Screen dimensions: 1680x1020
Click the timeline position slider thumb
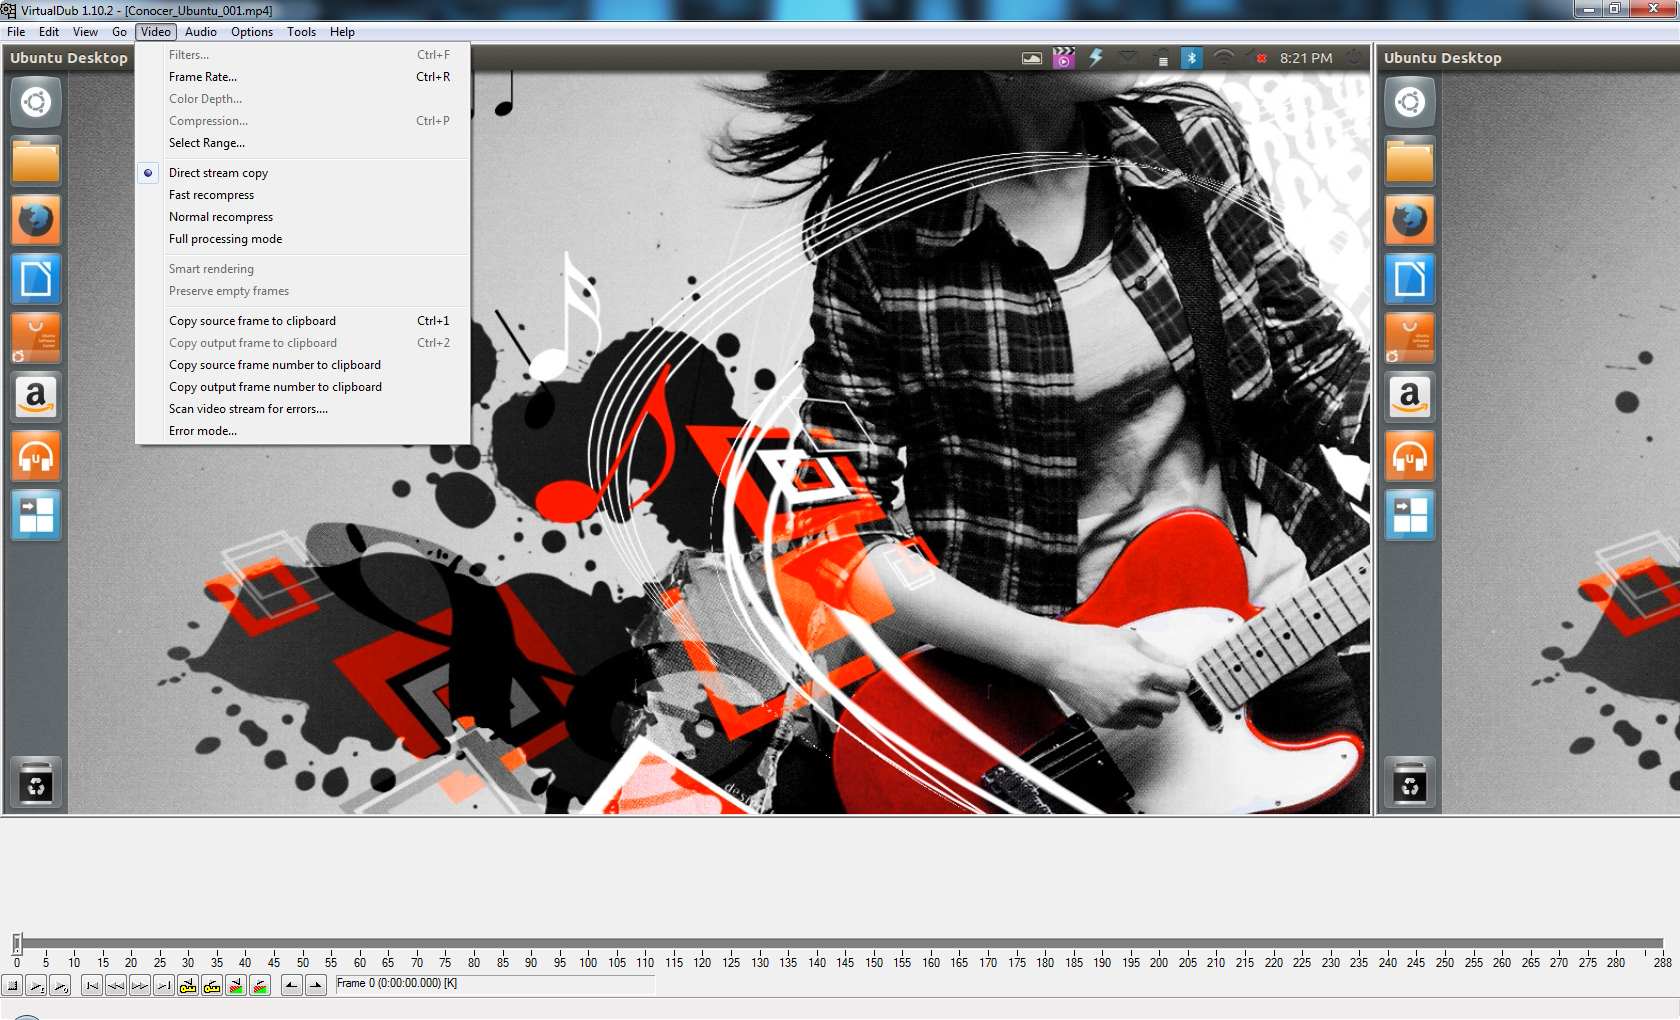17,943
